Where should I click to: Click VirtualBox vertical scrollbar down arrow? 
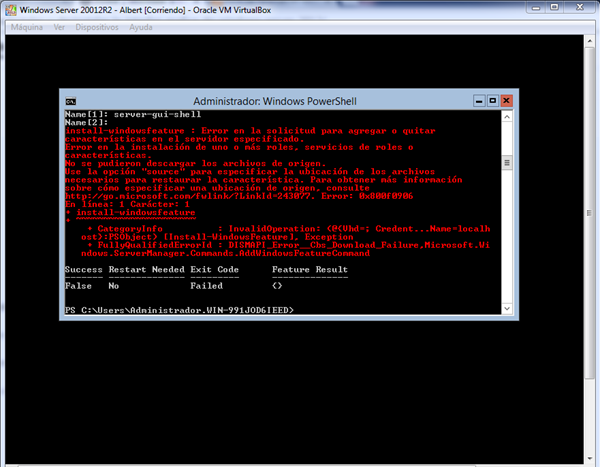tap(589, 458)
